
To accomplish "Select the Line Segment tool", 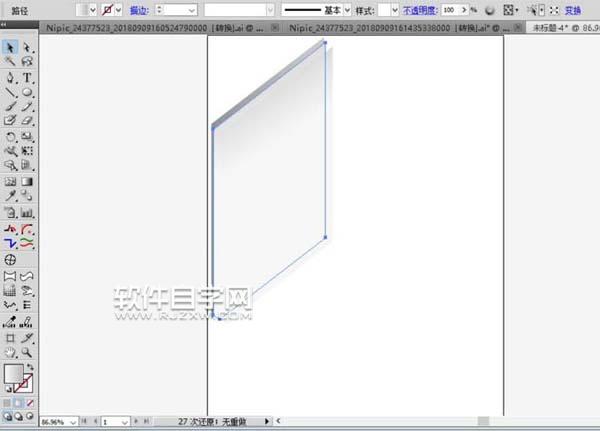I will pyautogui.click(x=10, y=92).
